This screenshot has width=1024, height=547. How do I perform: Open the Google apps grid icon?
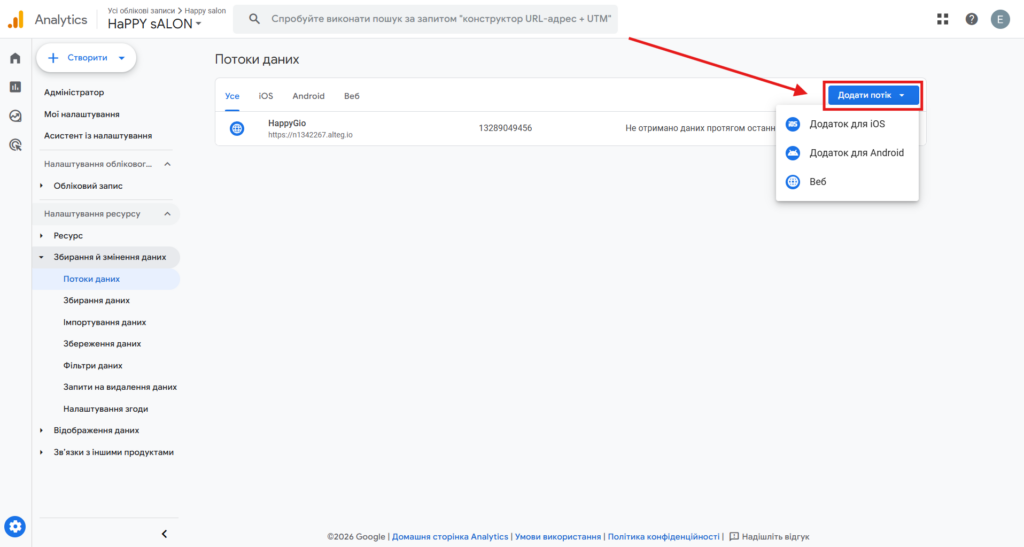942,19
